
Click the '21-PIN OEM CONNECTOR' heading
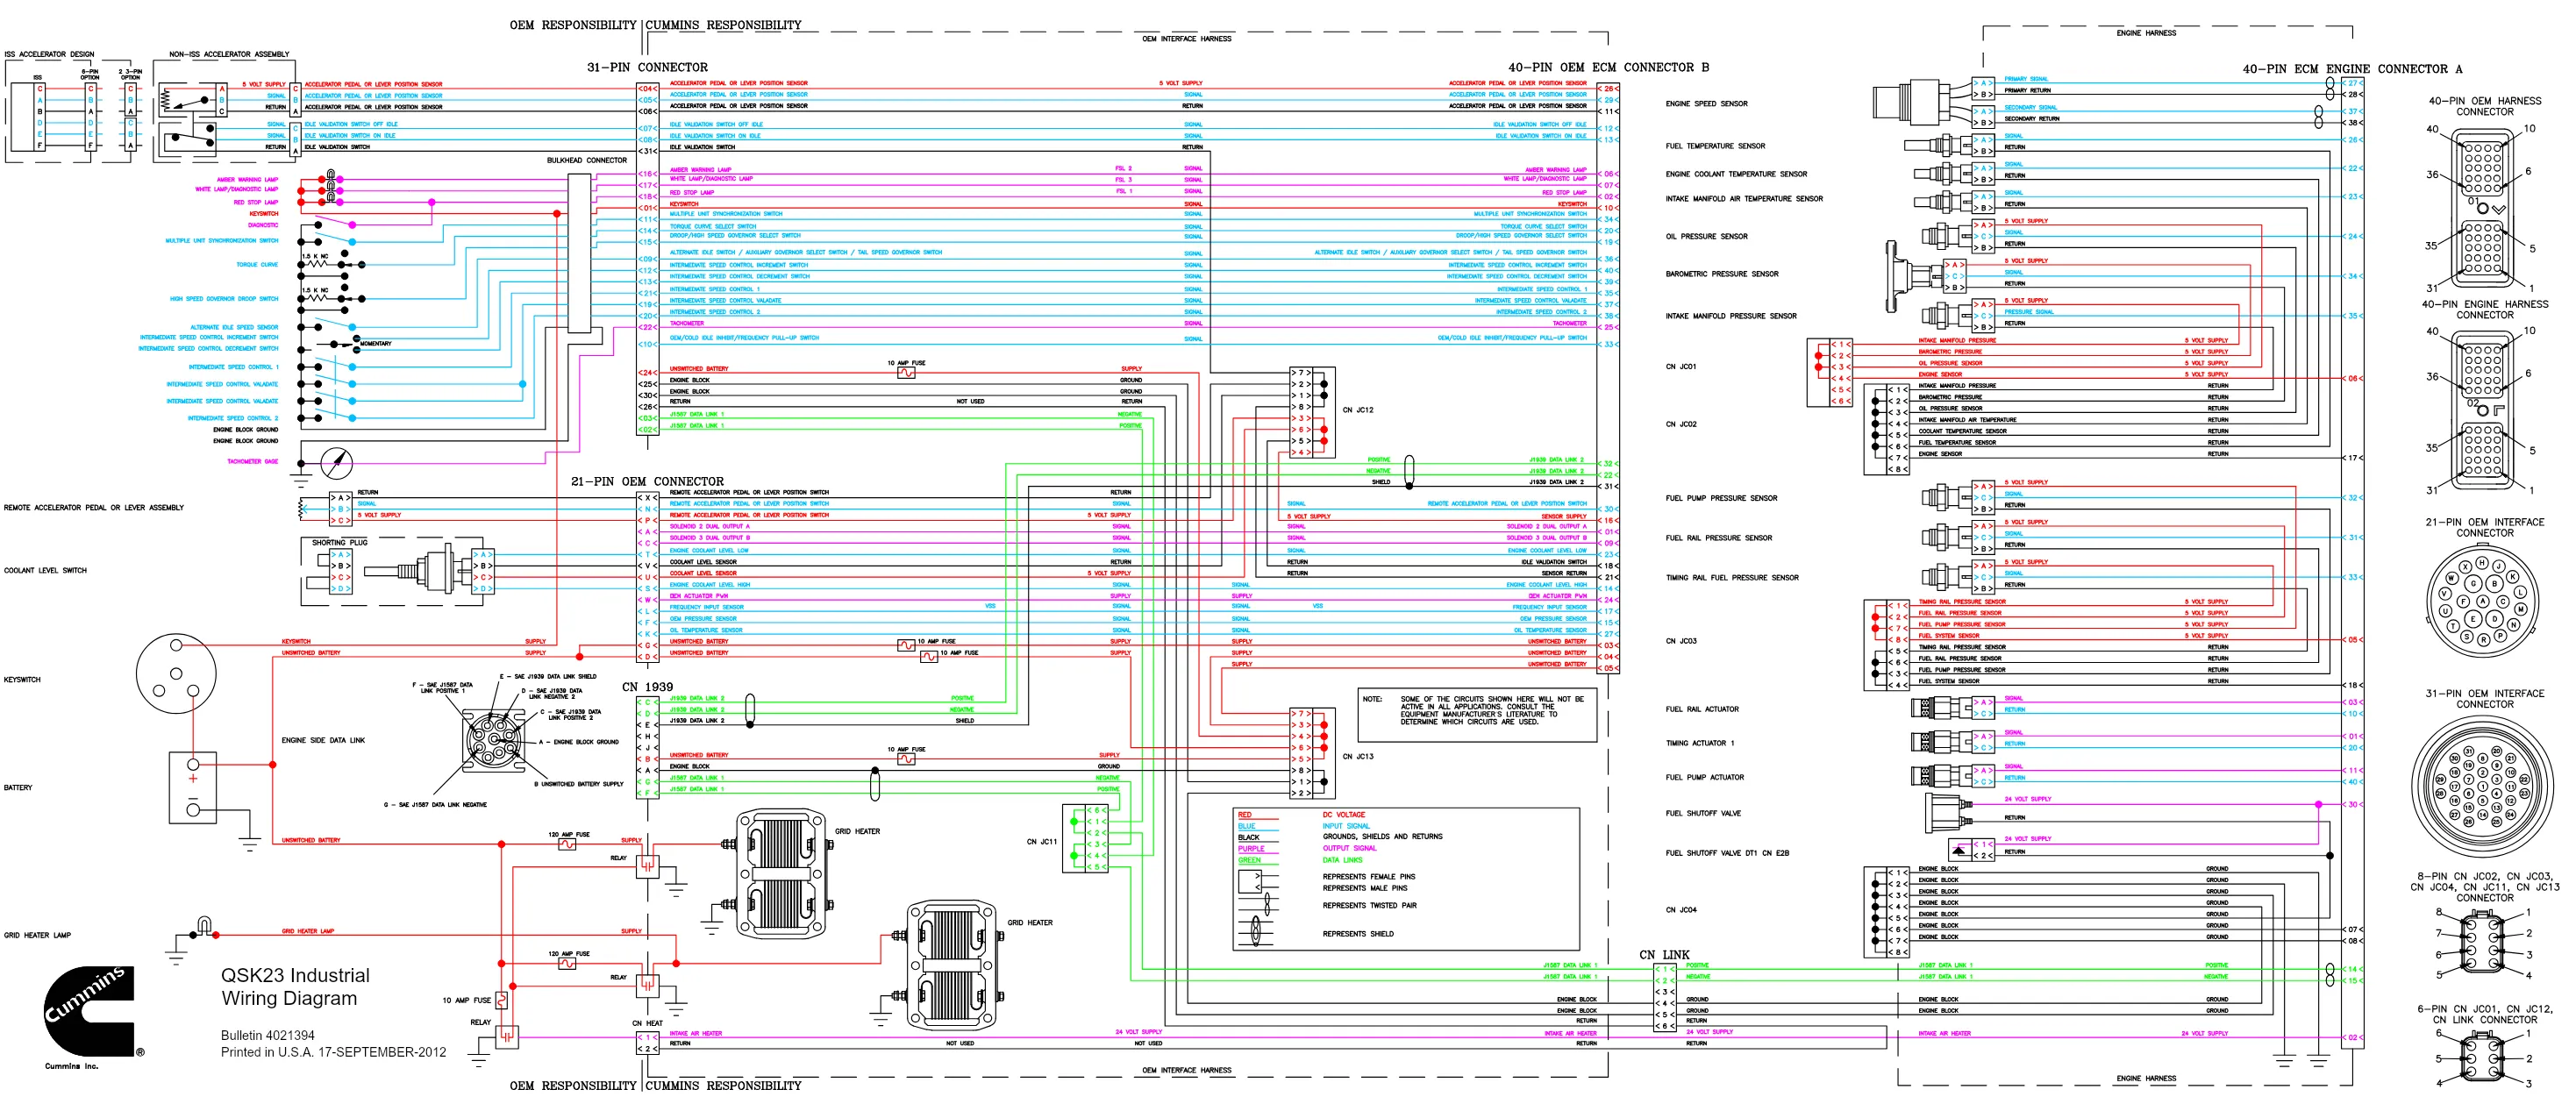click(647, 481)
